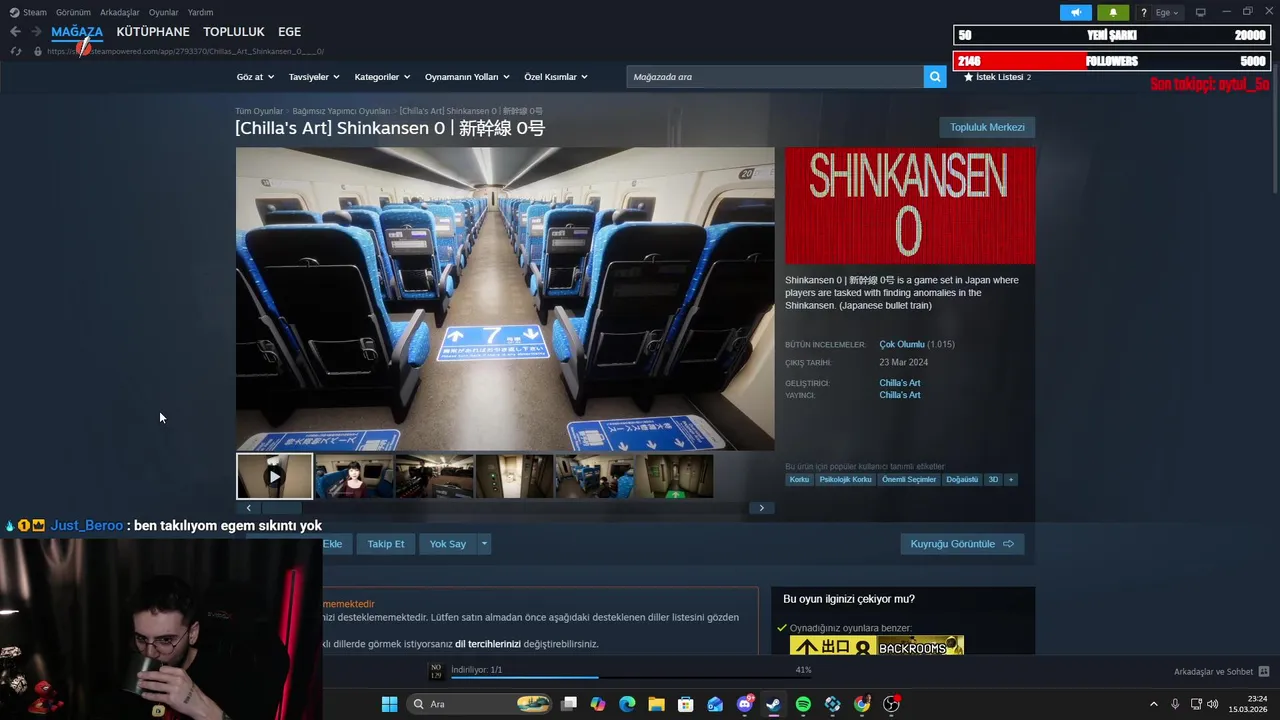The width and height of the screenshot is (1280, 720).
Task: Open the Çok Olumlu reviews link
Action: (902, 345)
